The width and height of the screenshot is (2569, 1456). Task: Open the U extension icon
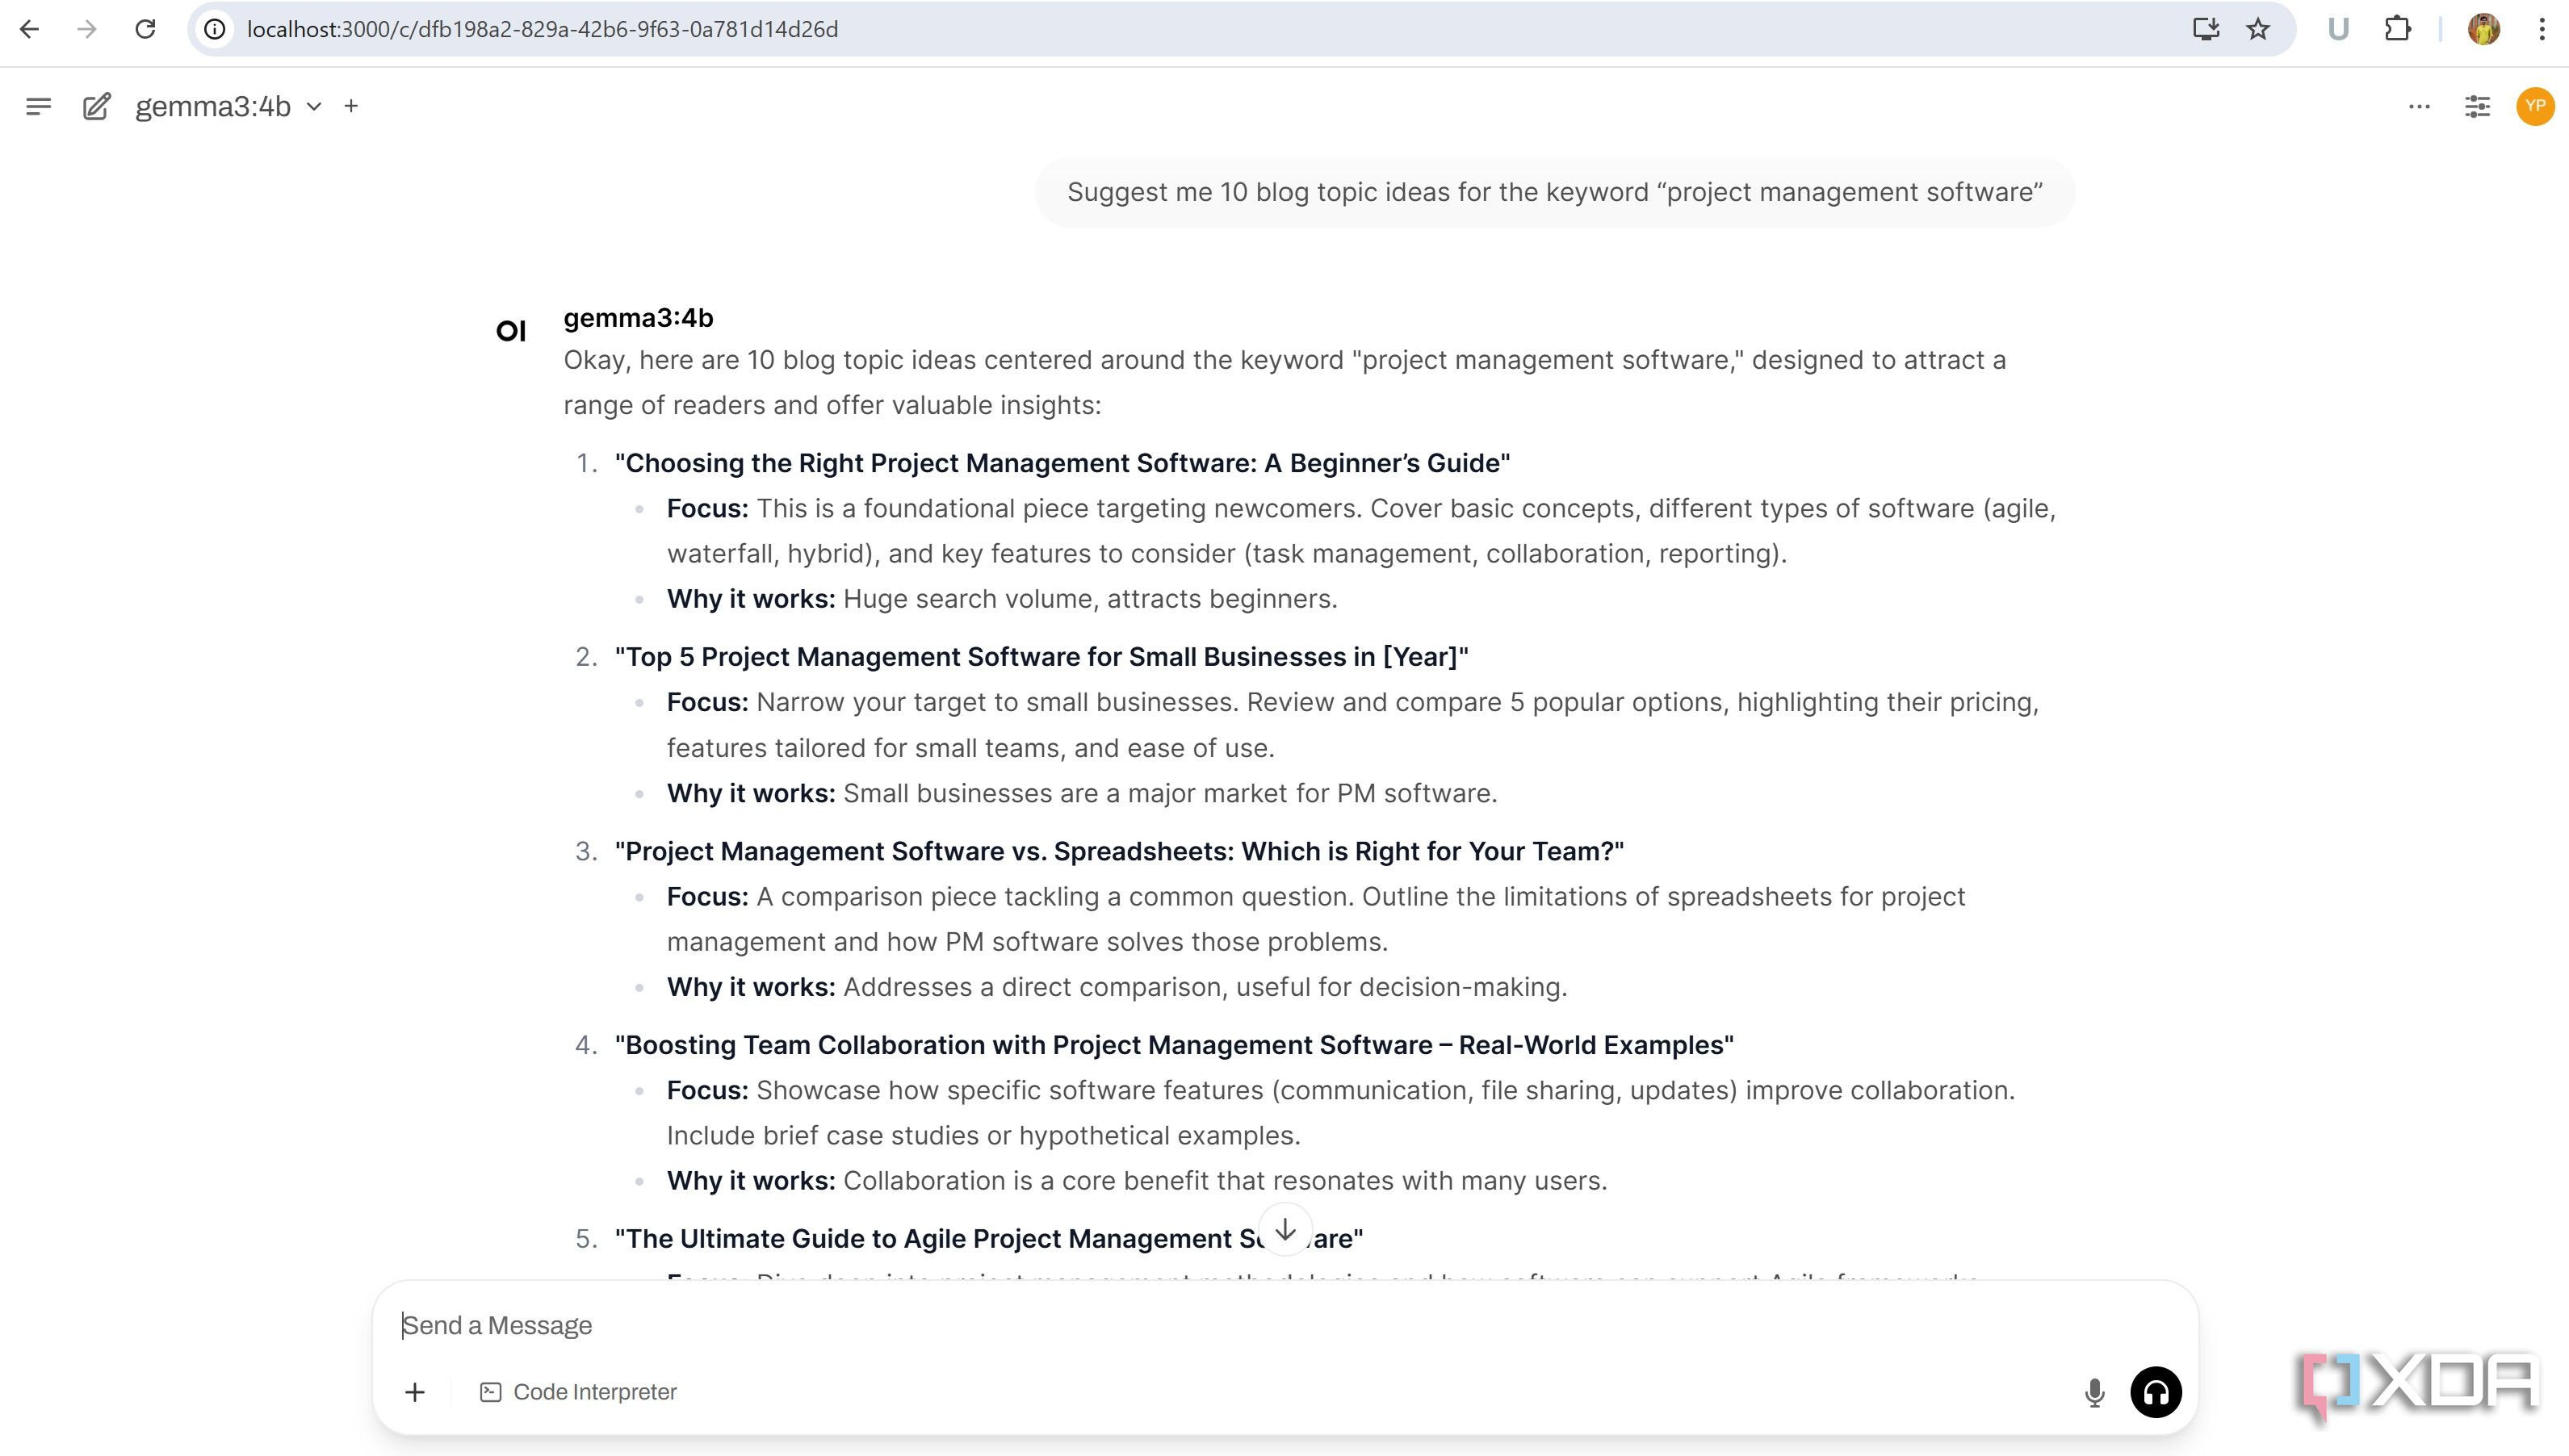coord(2338,29)
